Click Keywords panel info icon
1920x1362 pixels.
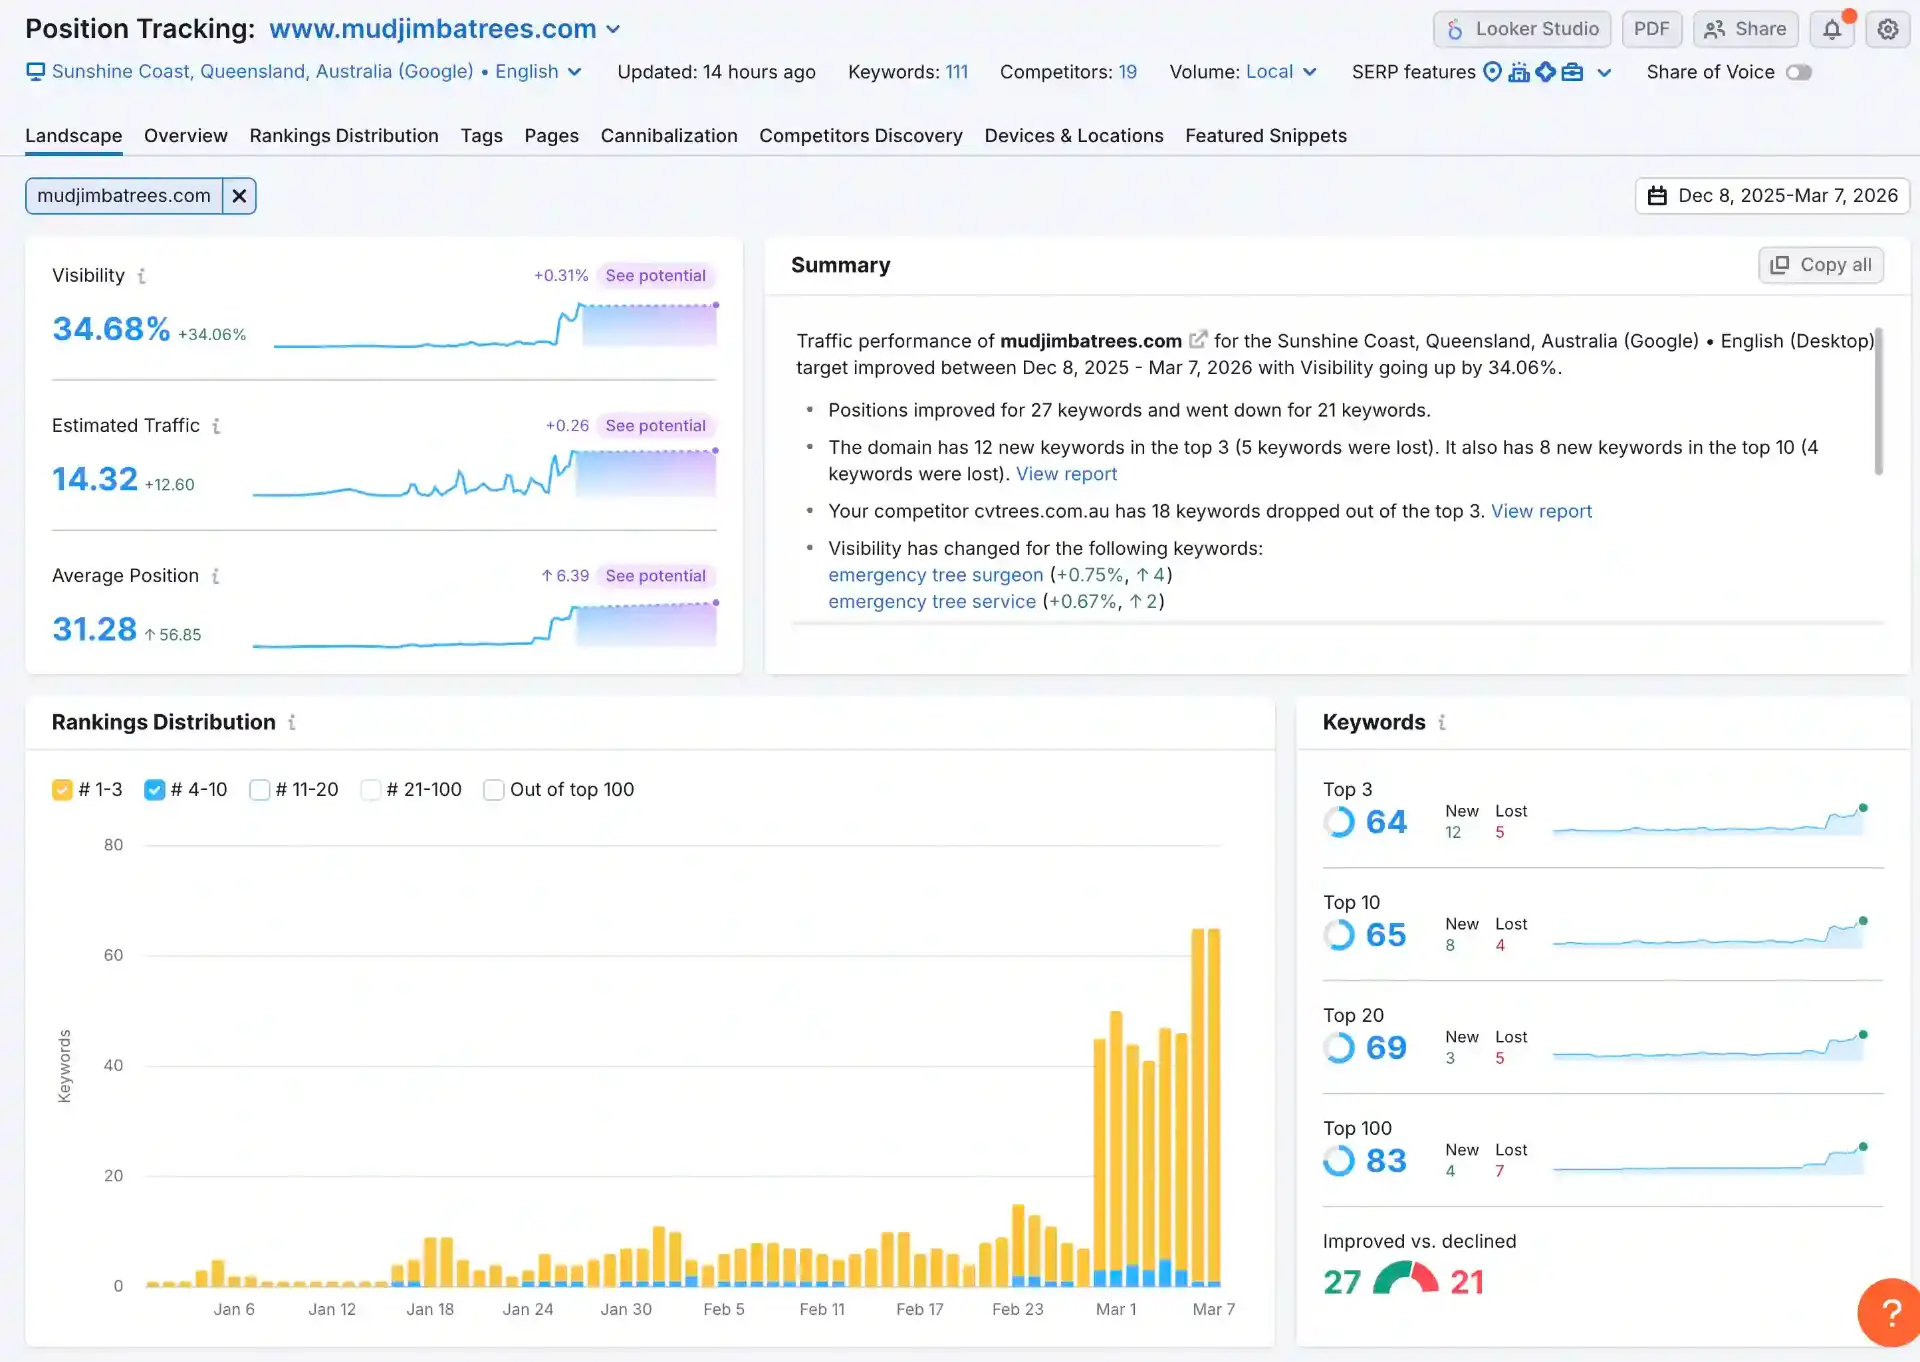(1441, 722)
